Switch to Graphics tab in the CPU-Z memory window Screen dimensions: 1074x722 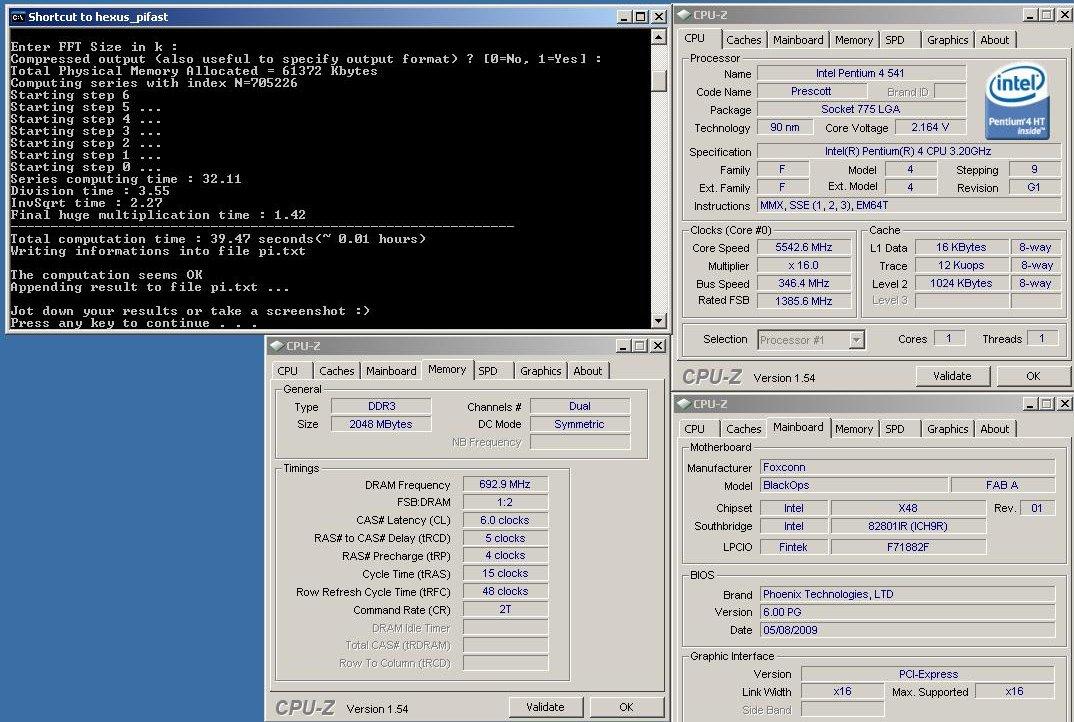click(540, 371)
